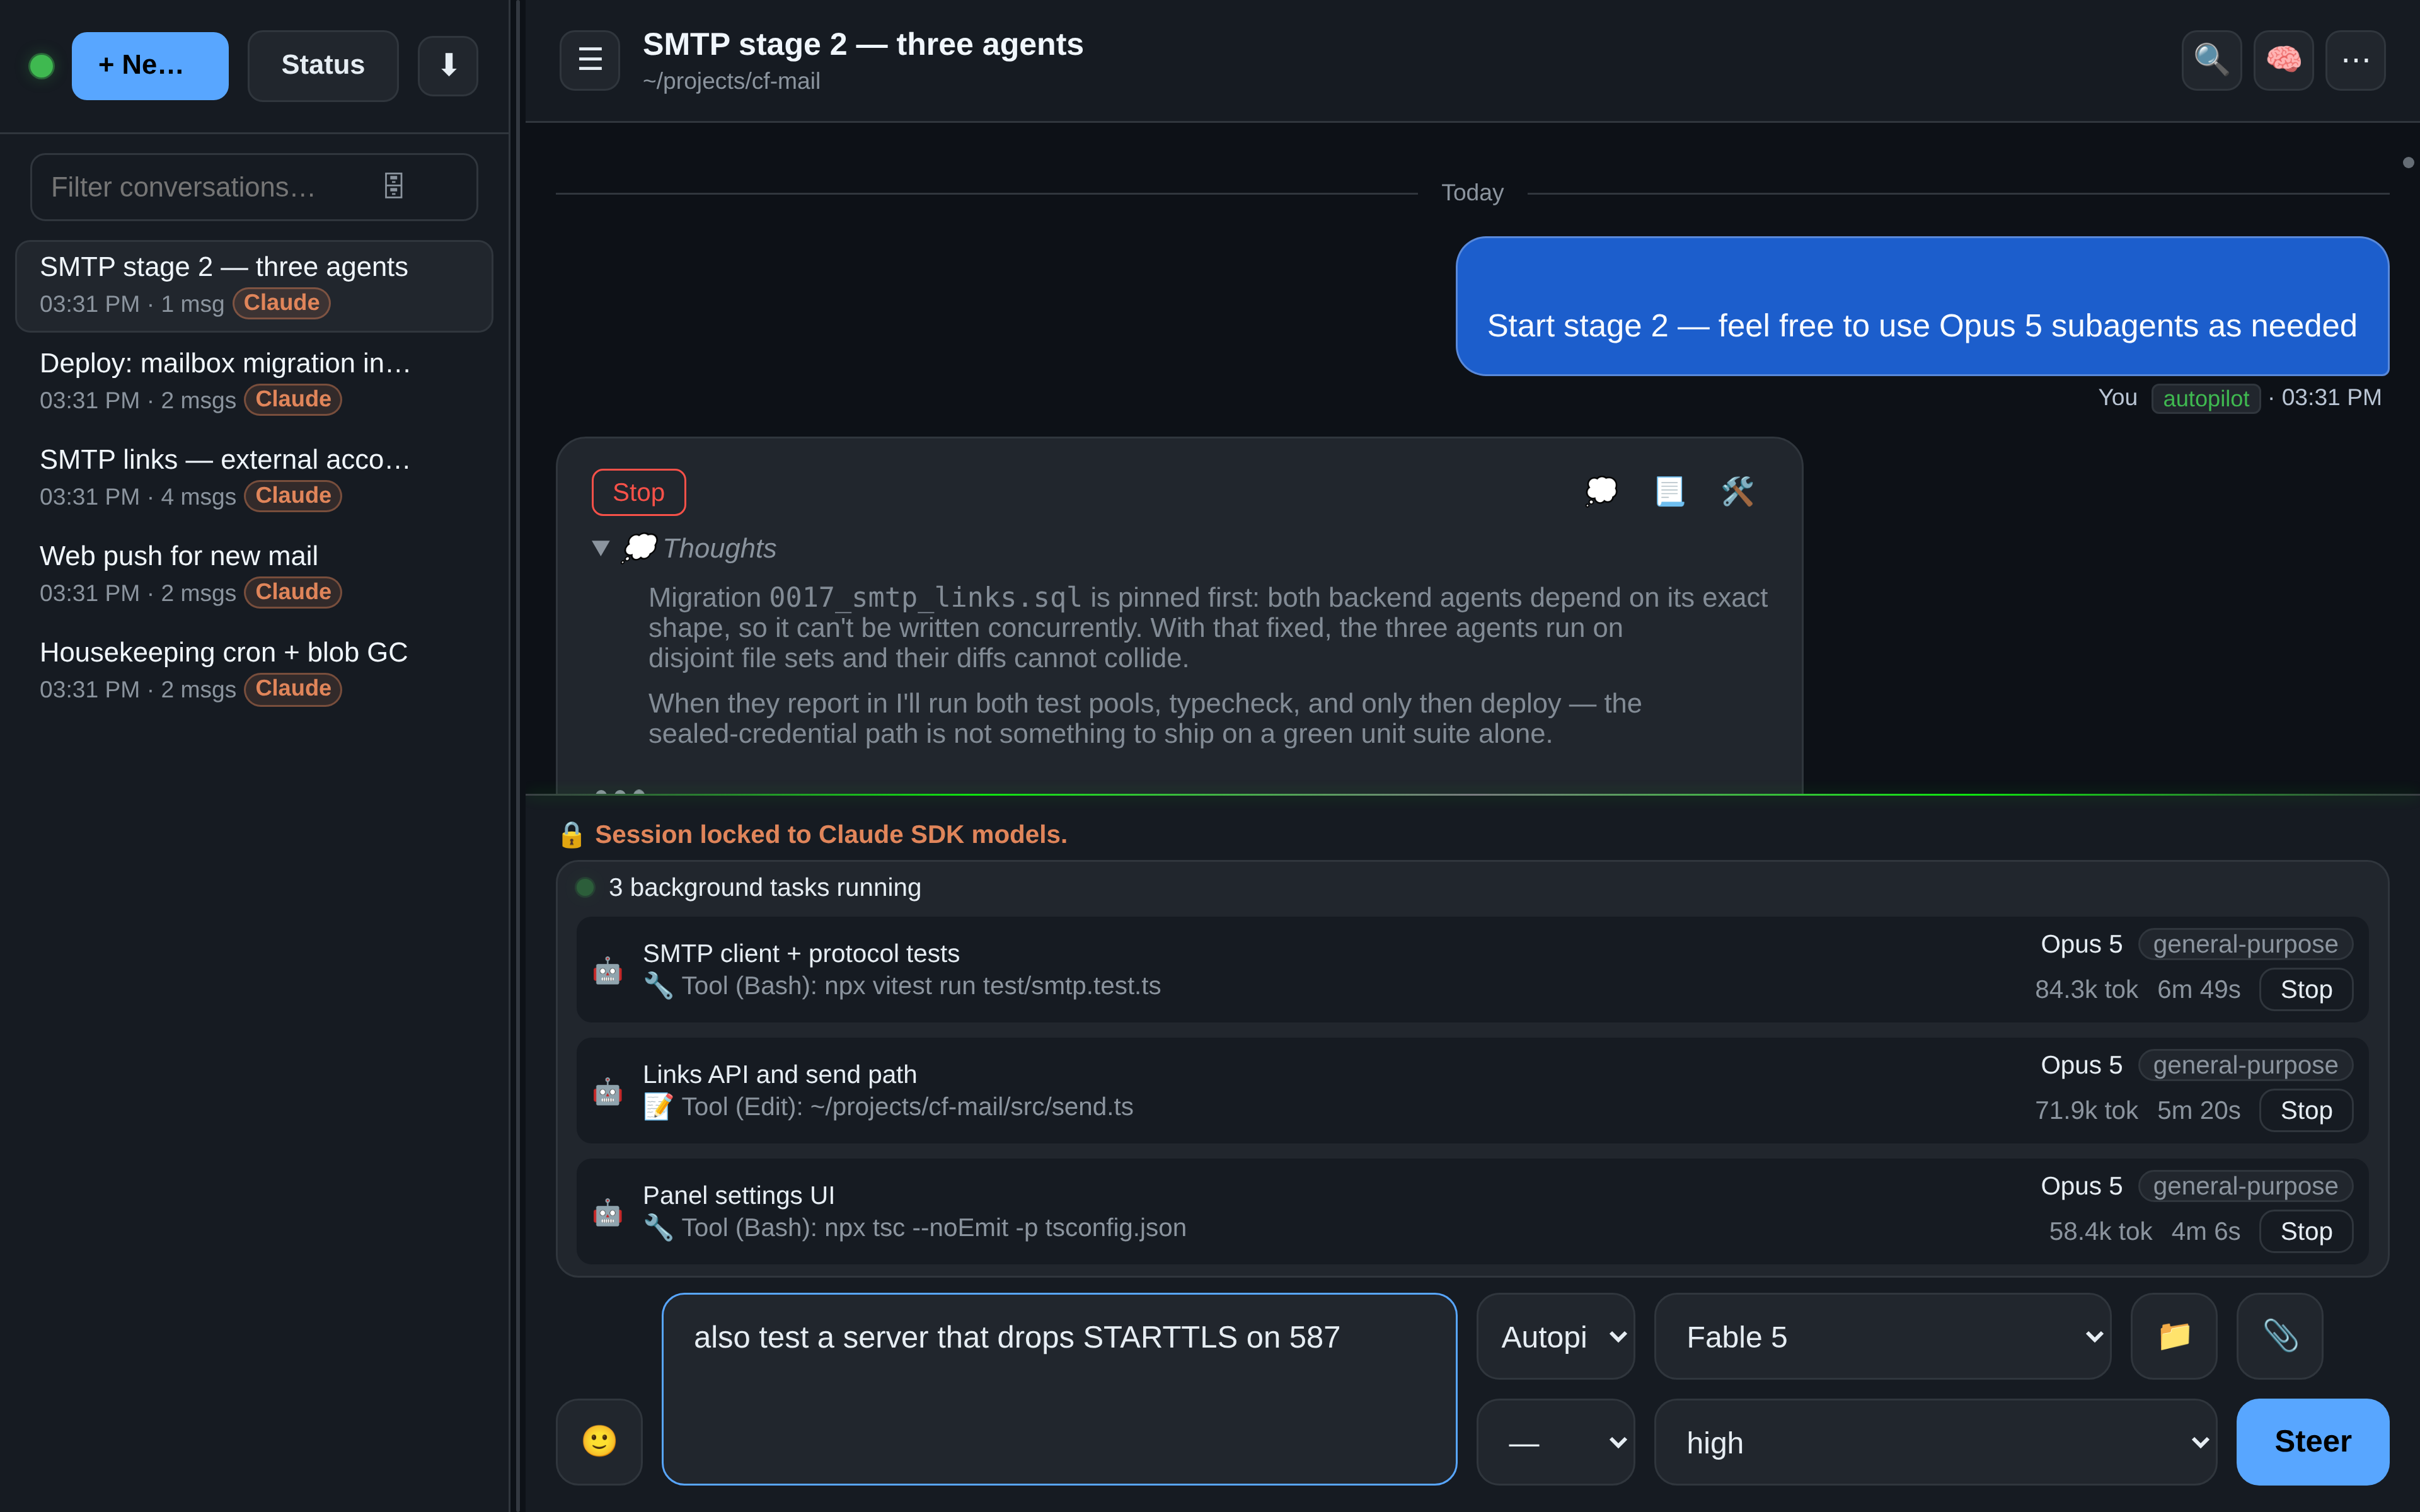Stop the SMTP client + protocol tests task

[2306, 989]
